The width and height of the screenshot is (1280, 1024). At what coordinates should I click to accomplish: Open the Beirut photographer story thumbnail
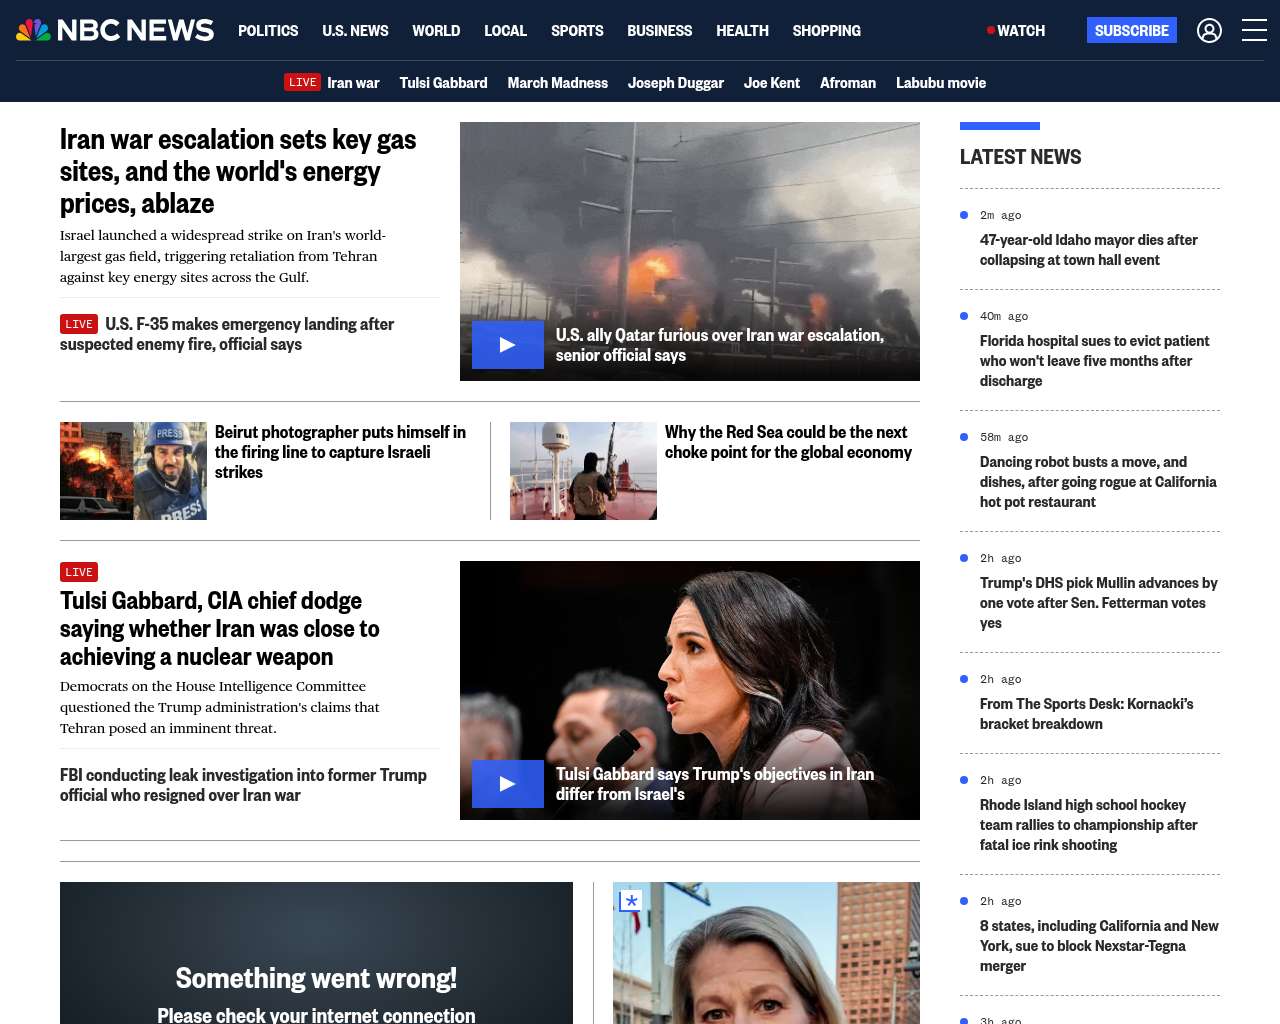[133, 471]
